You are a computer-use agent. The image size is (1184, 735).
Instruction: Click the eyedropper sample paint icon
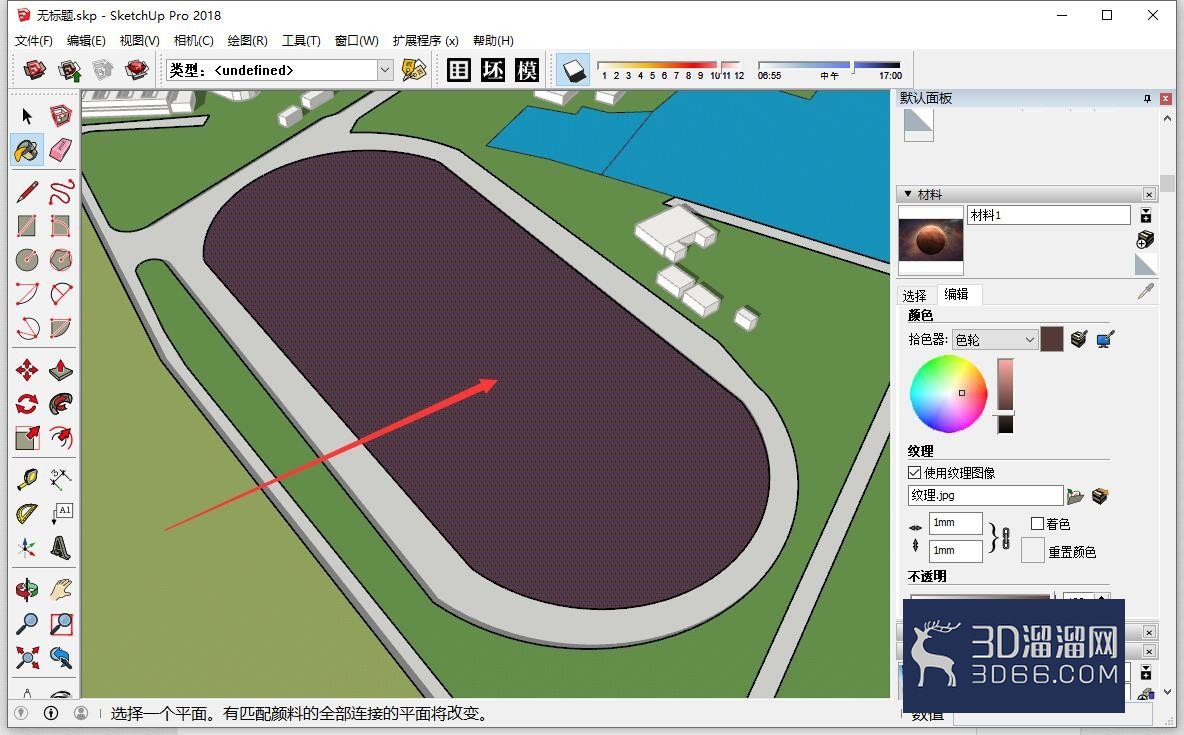[1145, 292]
